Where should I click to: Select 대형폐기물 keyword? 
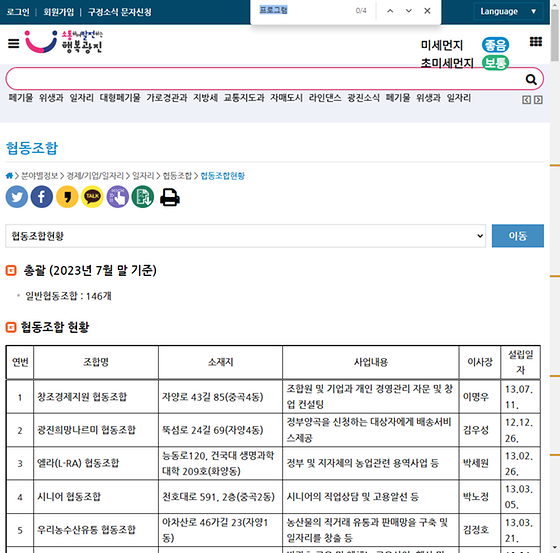[120, 98]
